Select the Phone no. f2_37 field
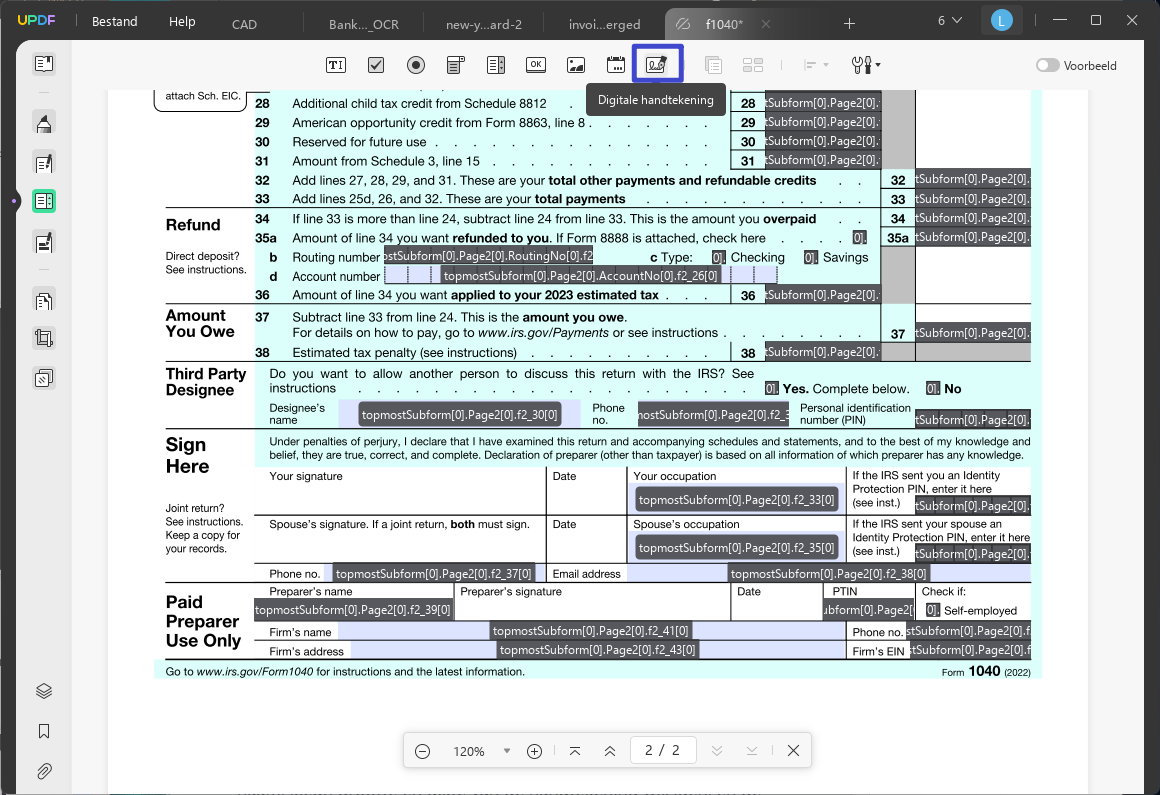This screenshot has height=795, width=1160. 433,573
